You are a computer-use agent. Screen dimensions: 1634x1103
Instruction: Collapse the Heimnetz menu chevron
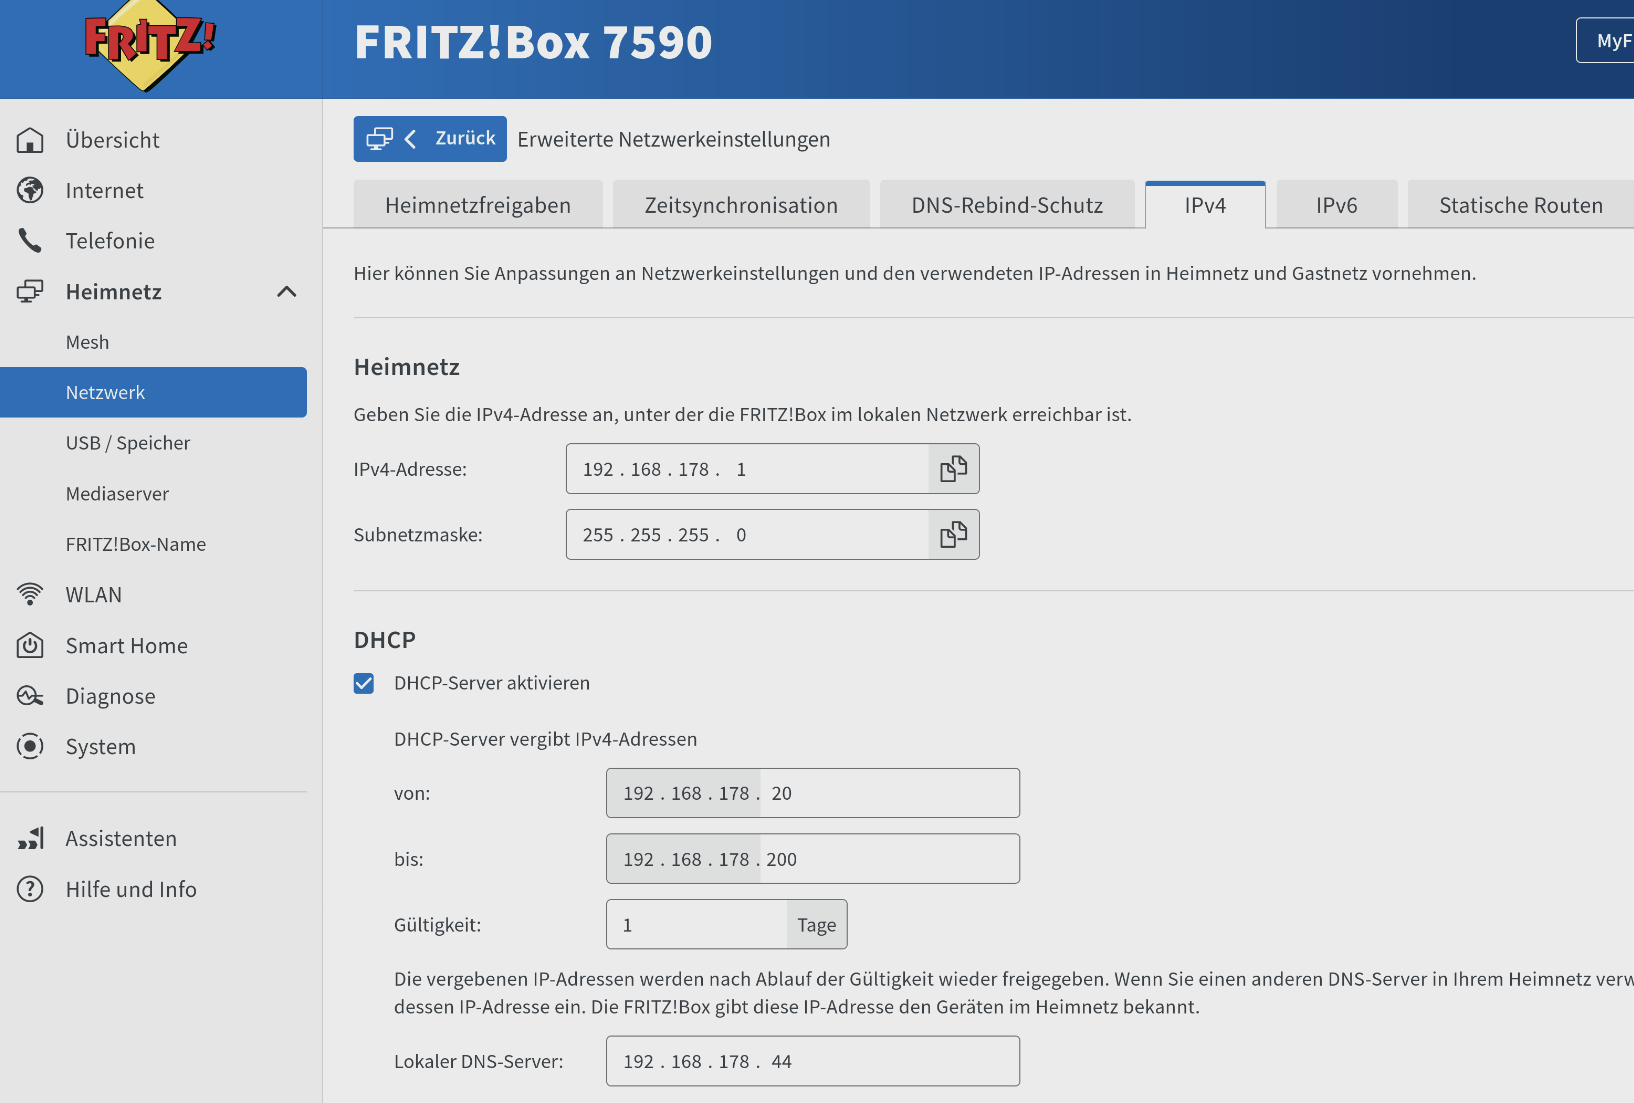pyautogui.click(x=286, y=292)
